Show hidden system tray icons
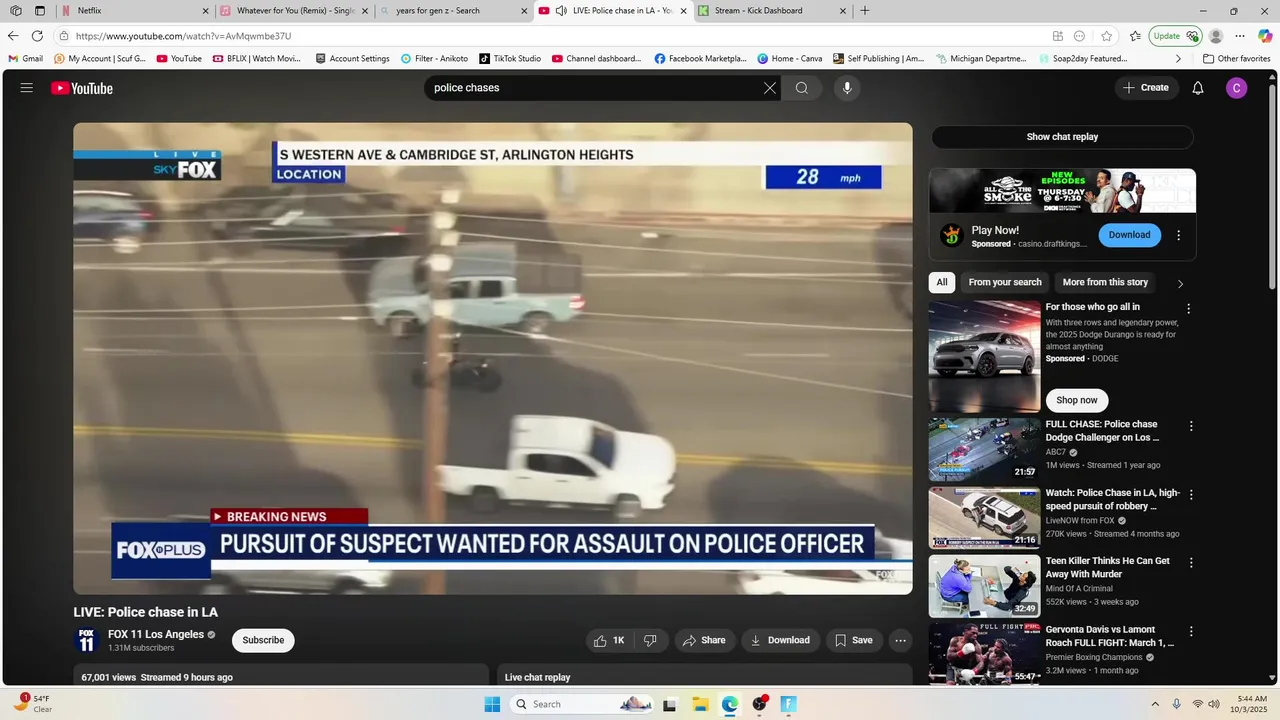Viewport: 1280px width, 720px height. tap(1155, 704)
